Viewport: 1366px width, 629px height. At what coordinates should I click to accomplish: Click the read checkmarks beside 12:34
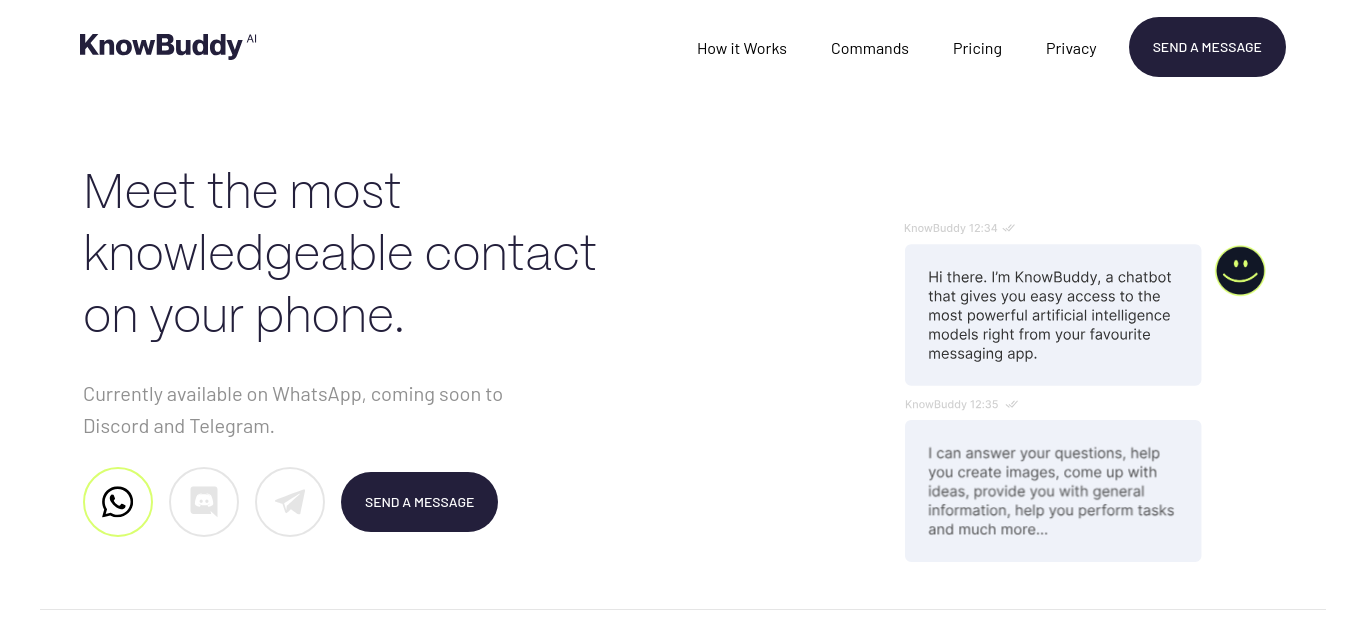tap(1010, 228)
